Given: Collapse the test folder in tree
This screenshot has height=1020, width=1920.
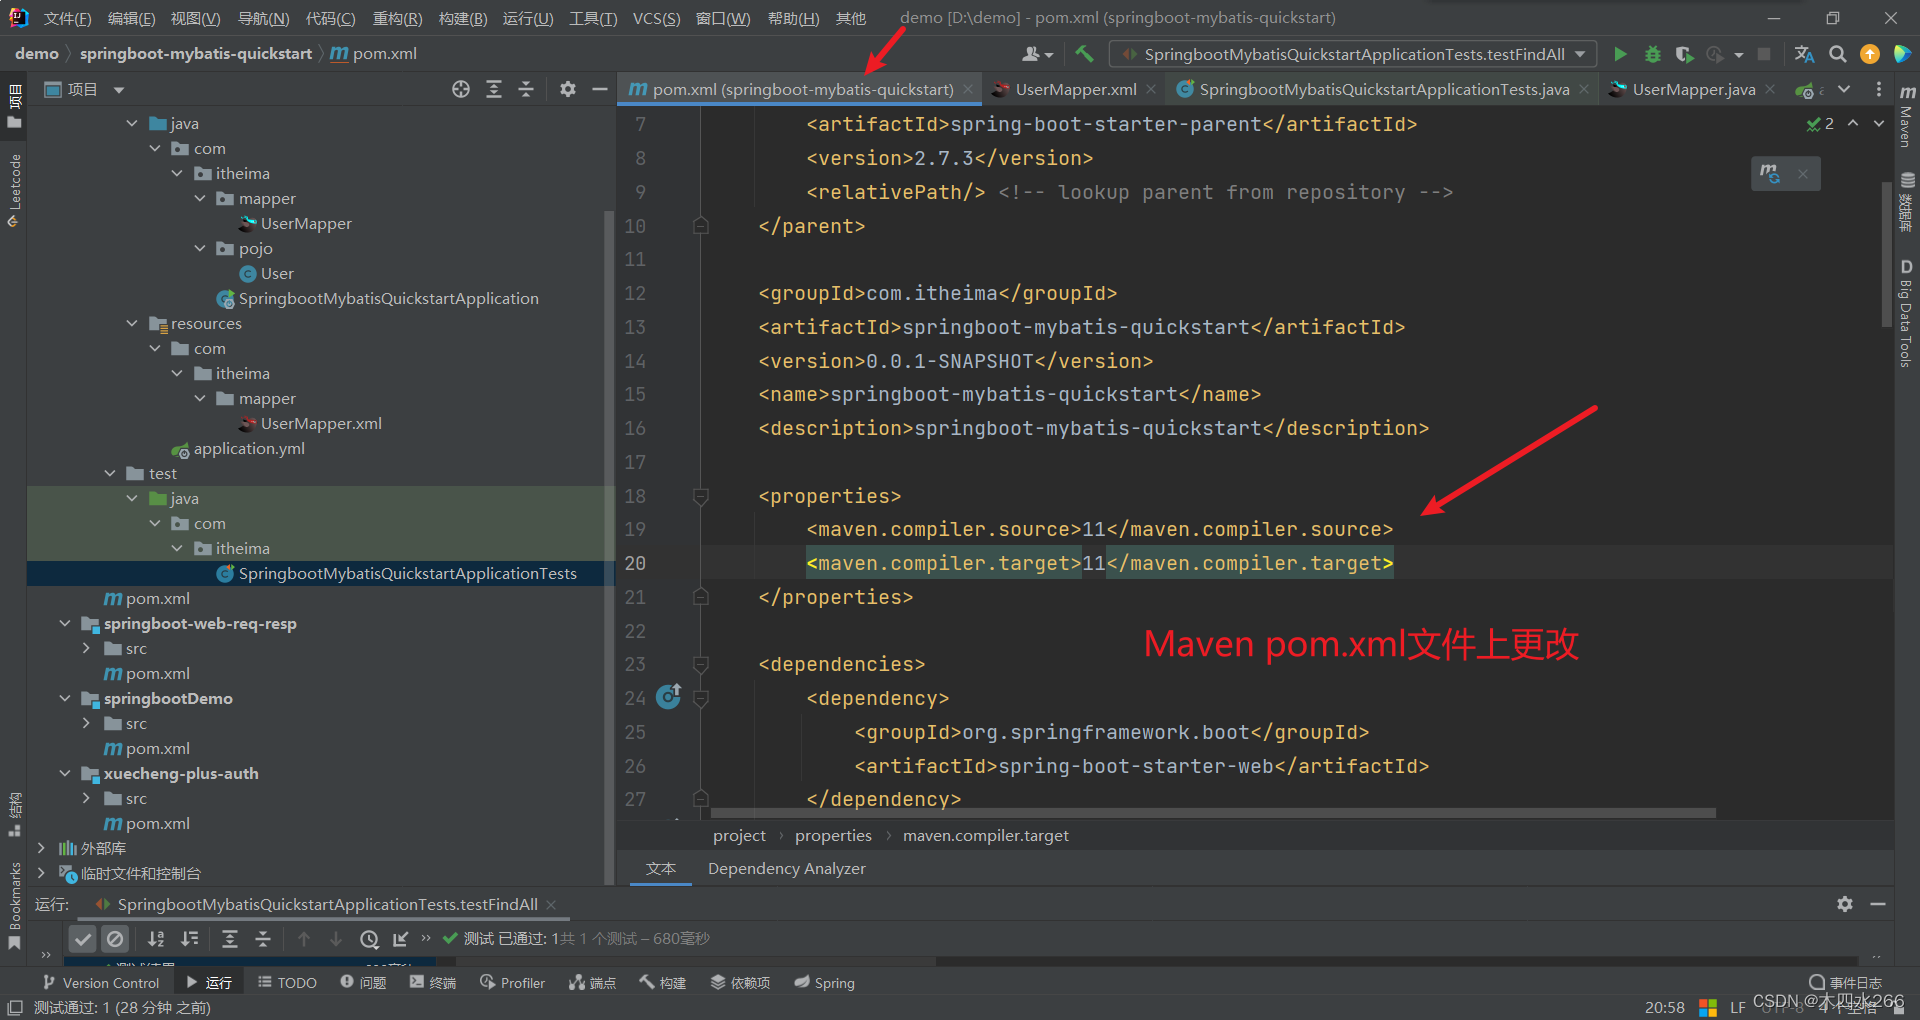Looking at the screenshot, I should (110, 473).
